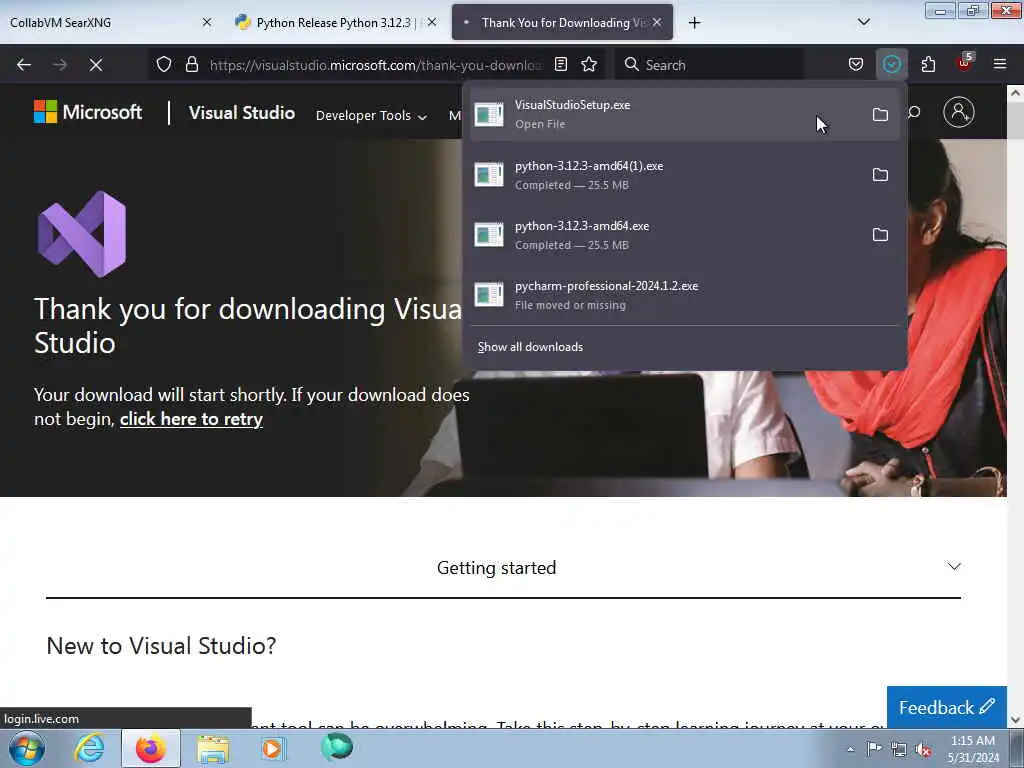
Task: Open the Windows Start button
Action: pos(27,748)
